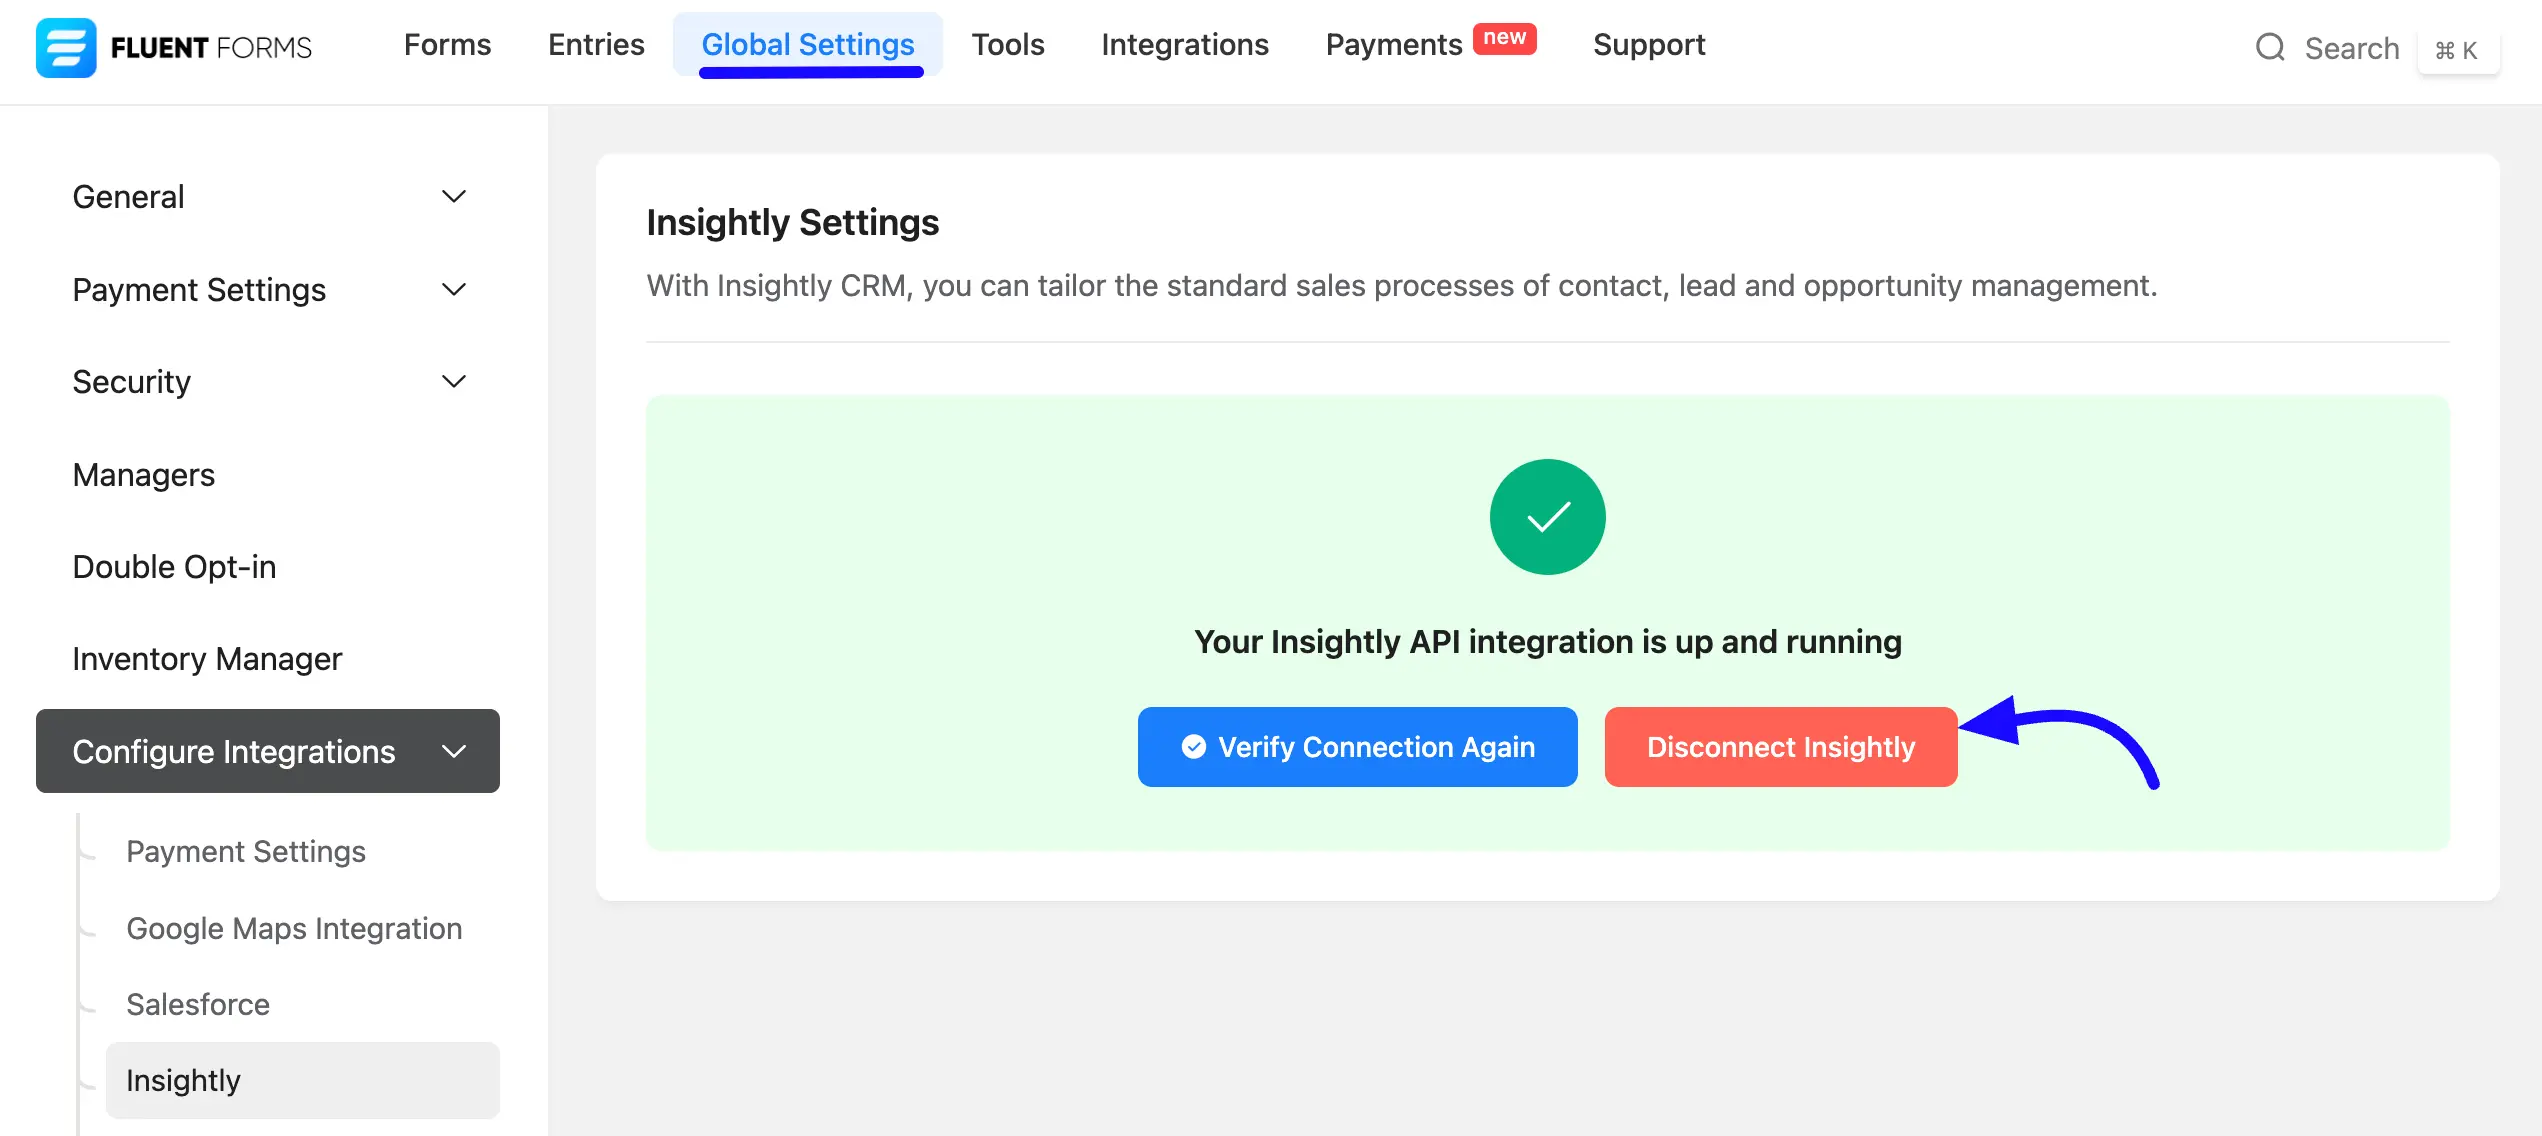Screen dimensions: 2542x1136
Task: Open the Tools menu
Action: [1008, 45]
